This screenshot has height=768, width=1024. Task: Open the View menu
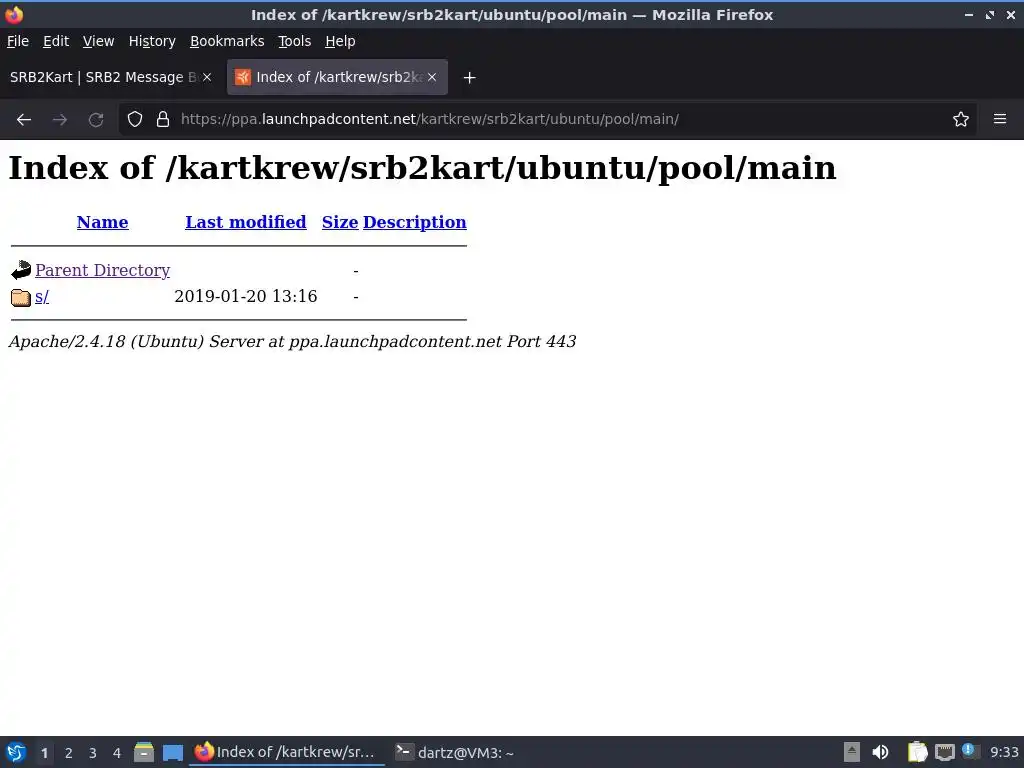(98, 41)
